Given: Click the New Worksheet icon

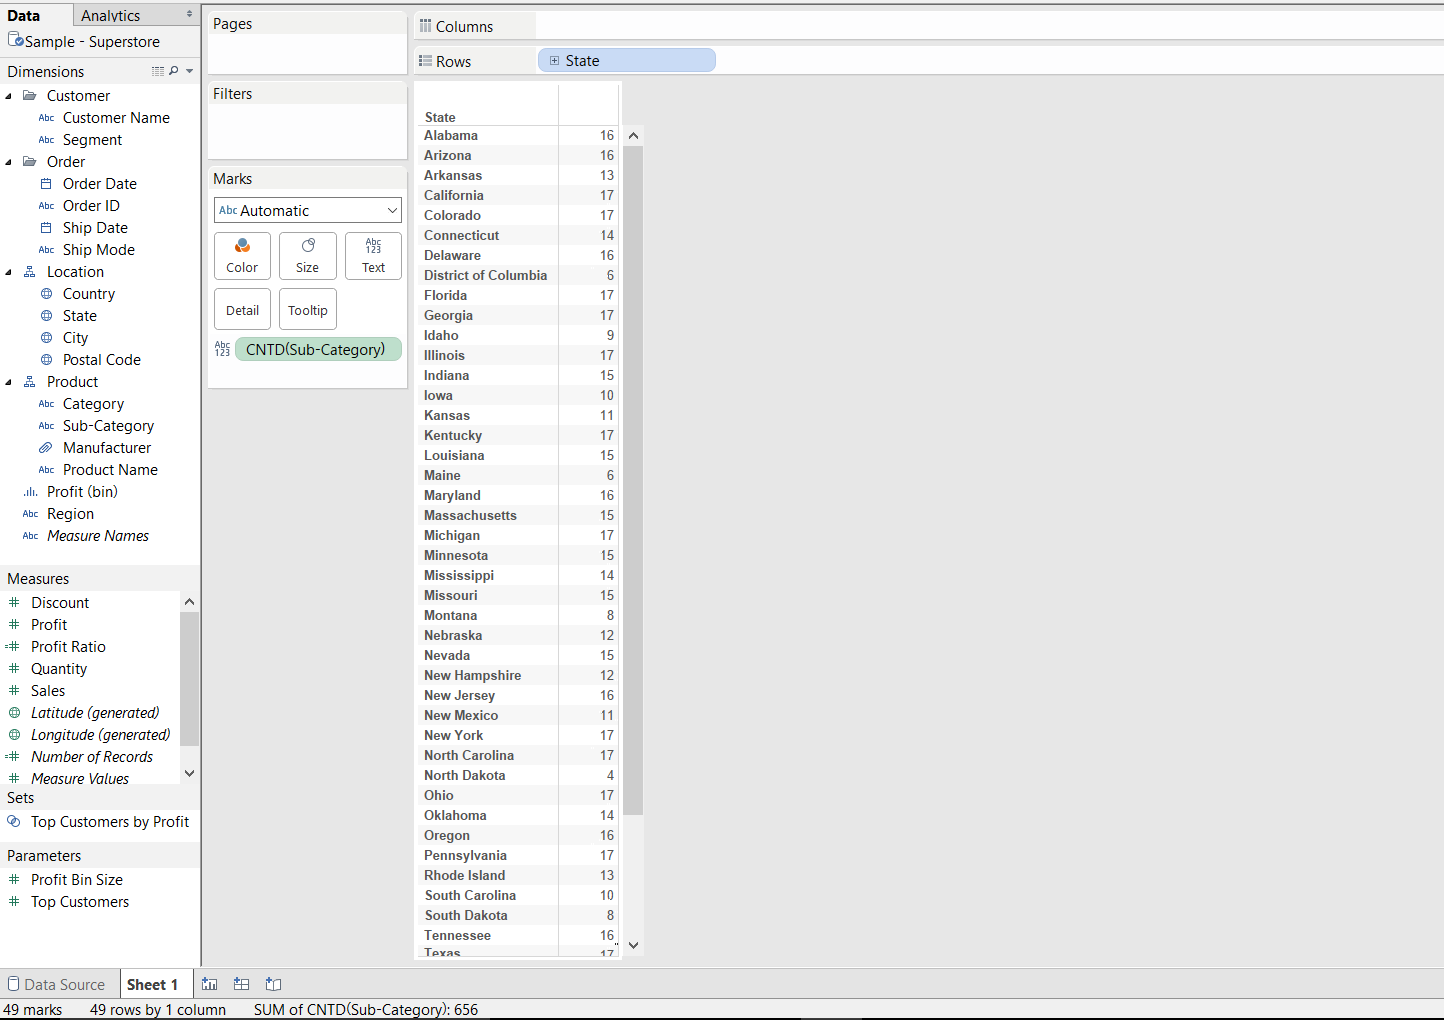Looking at the screenshot, I should 209,984.
